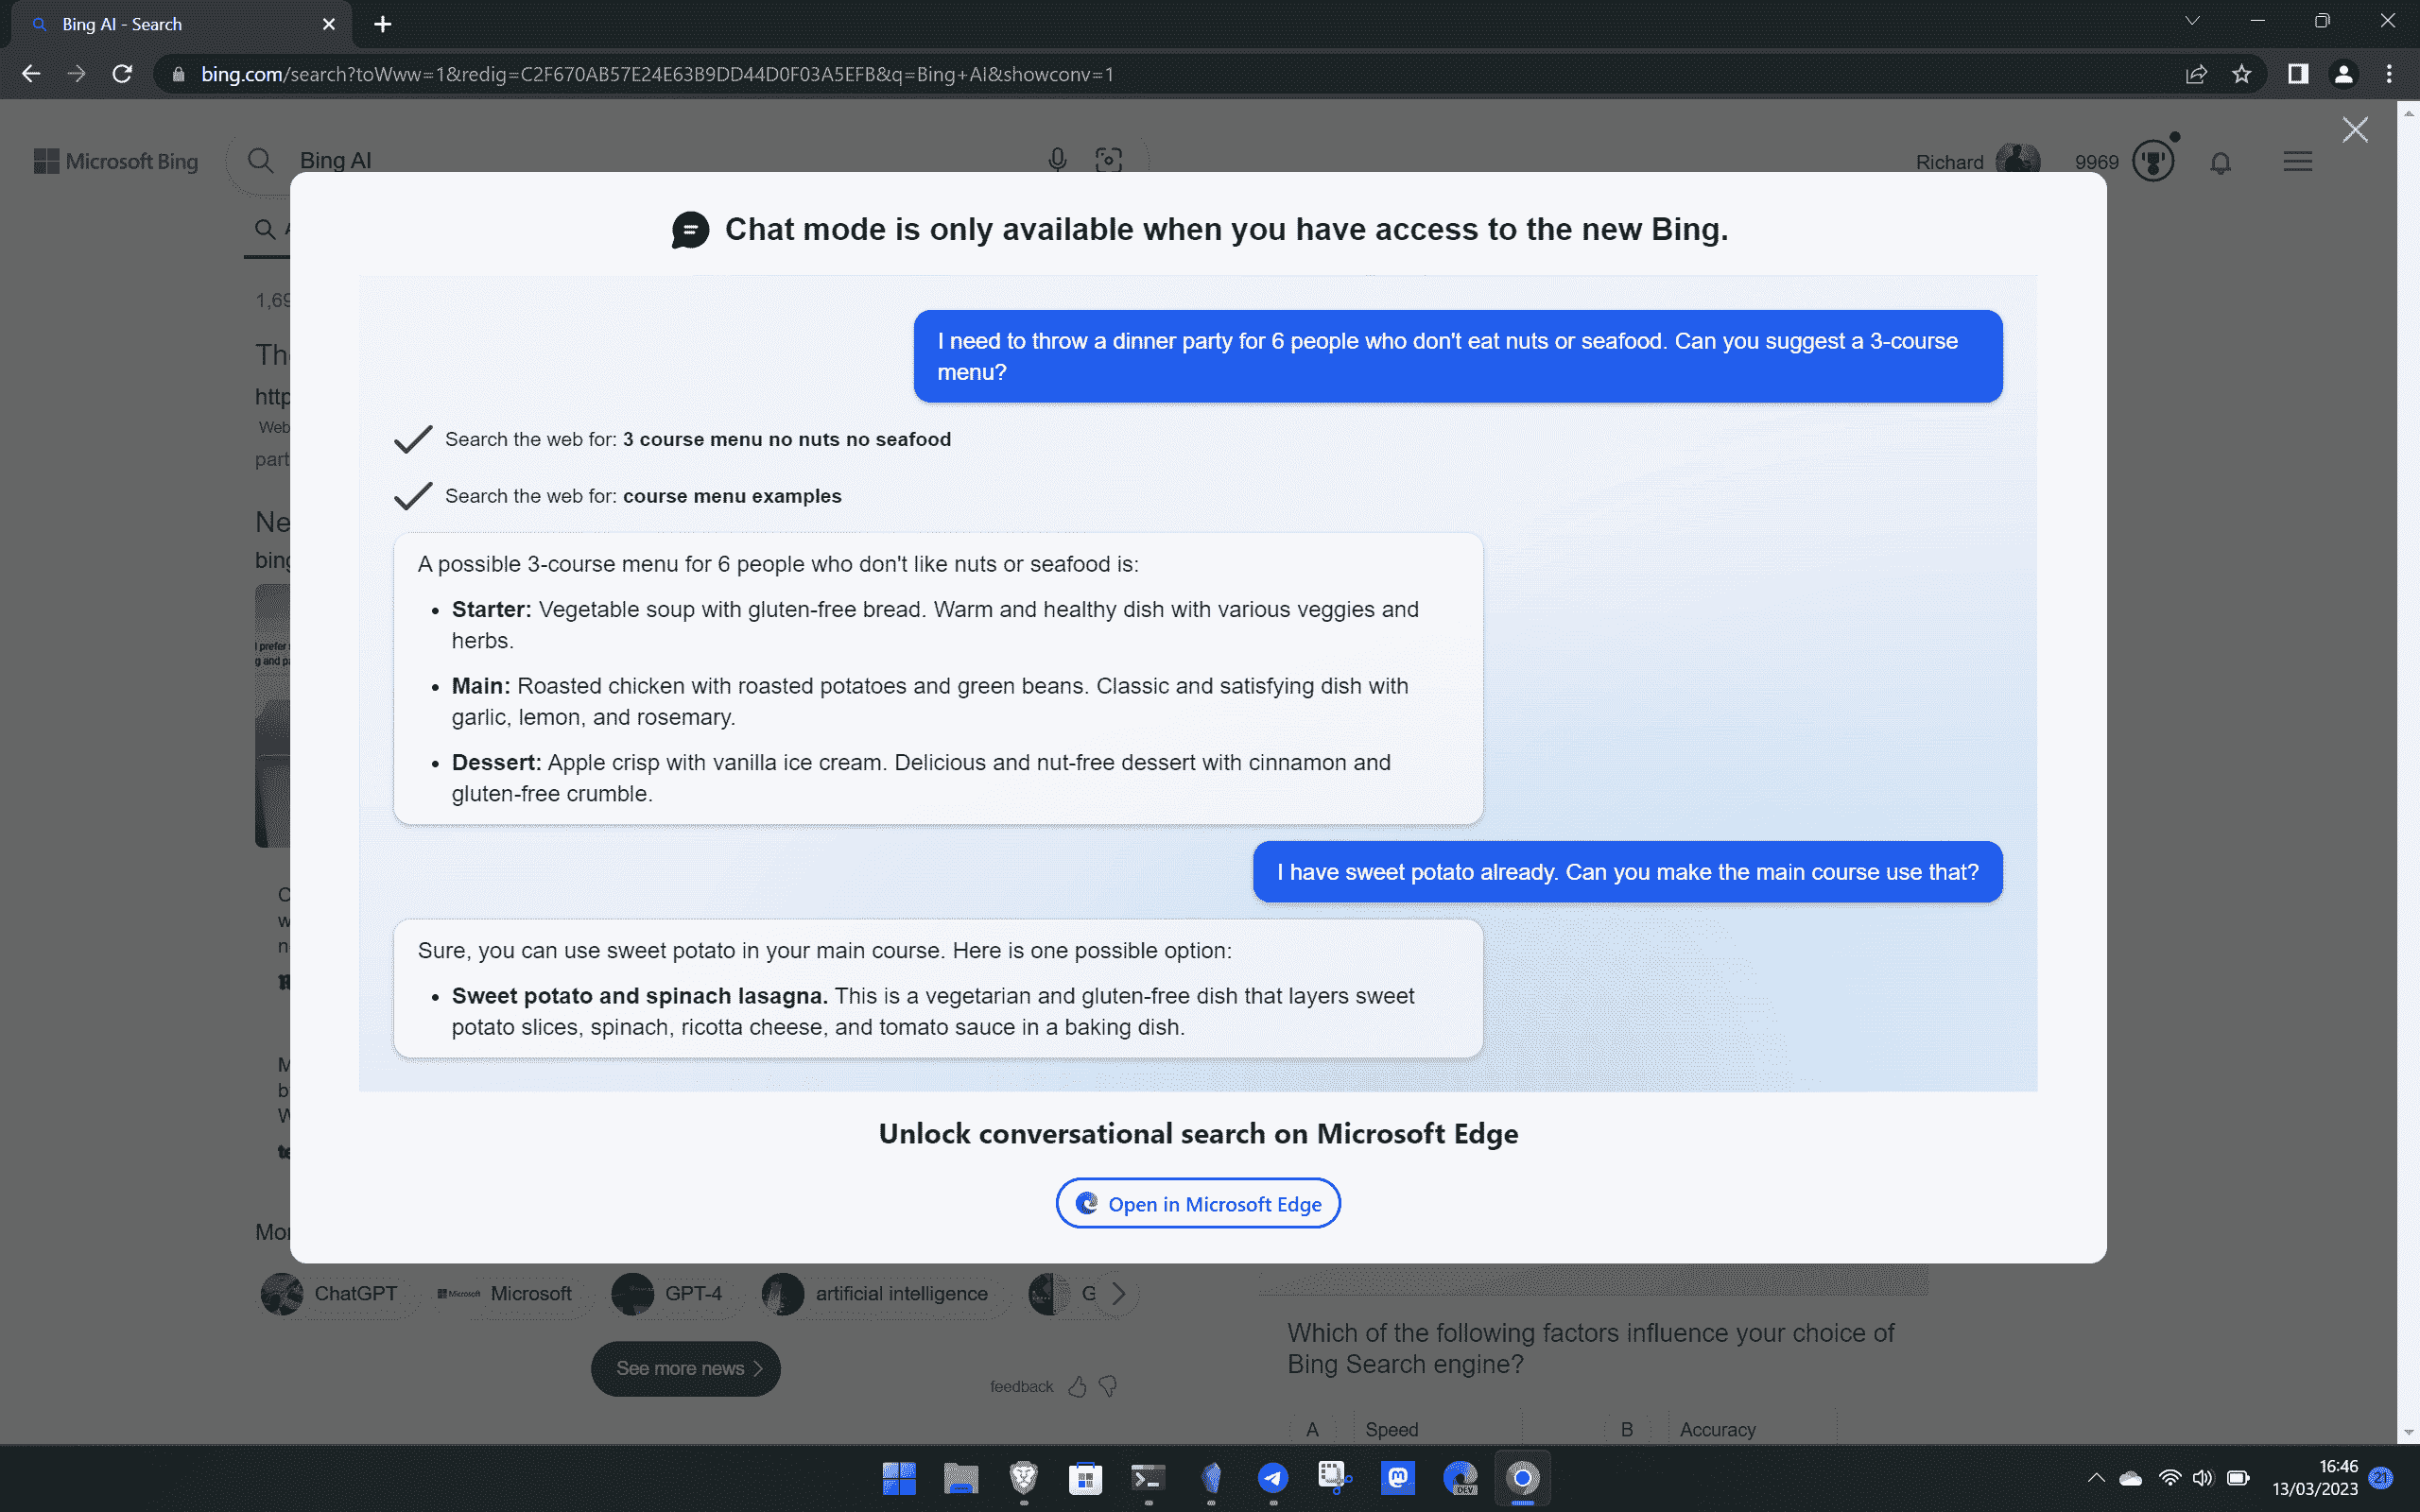Viewport: 2420px width, 1512px height.
Task: Go forward in browser history
Action: tap(77, 74)
